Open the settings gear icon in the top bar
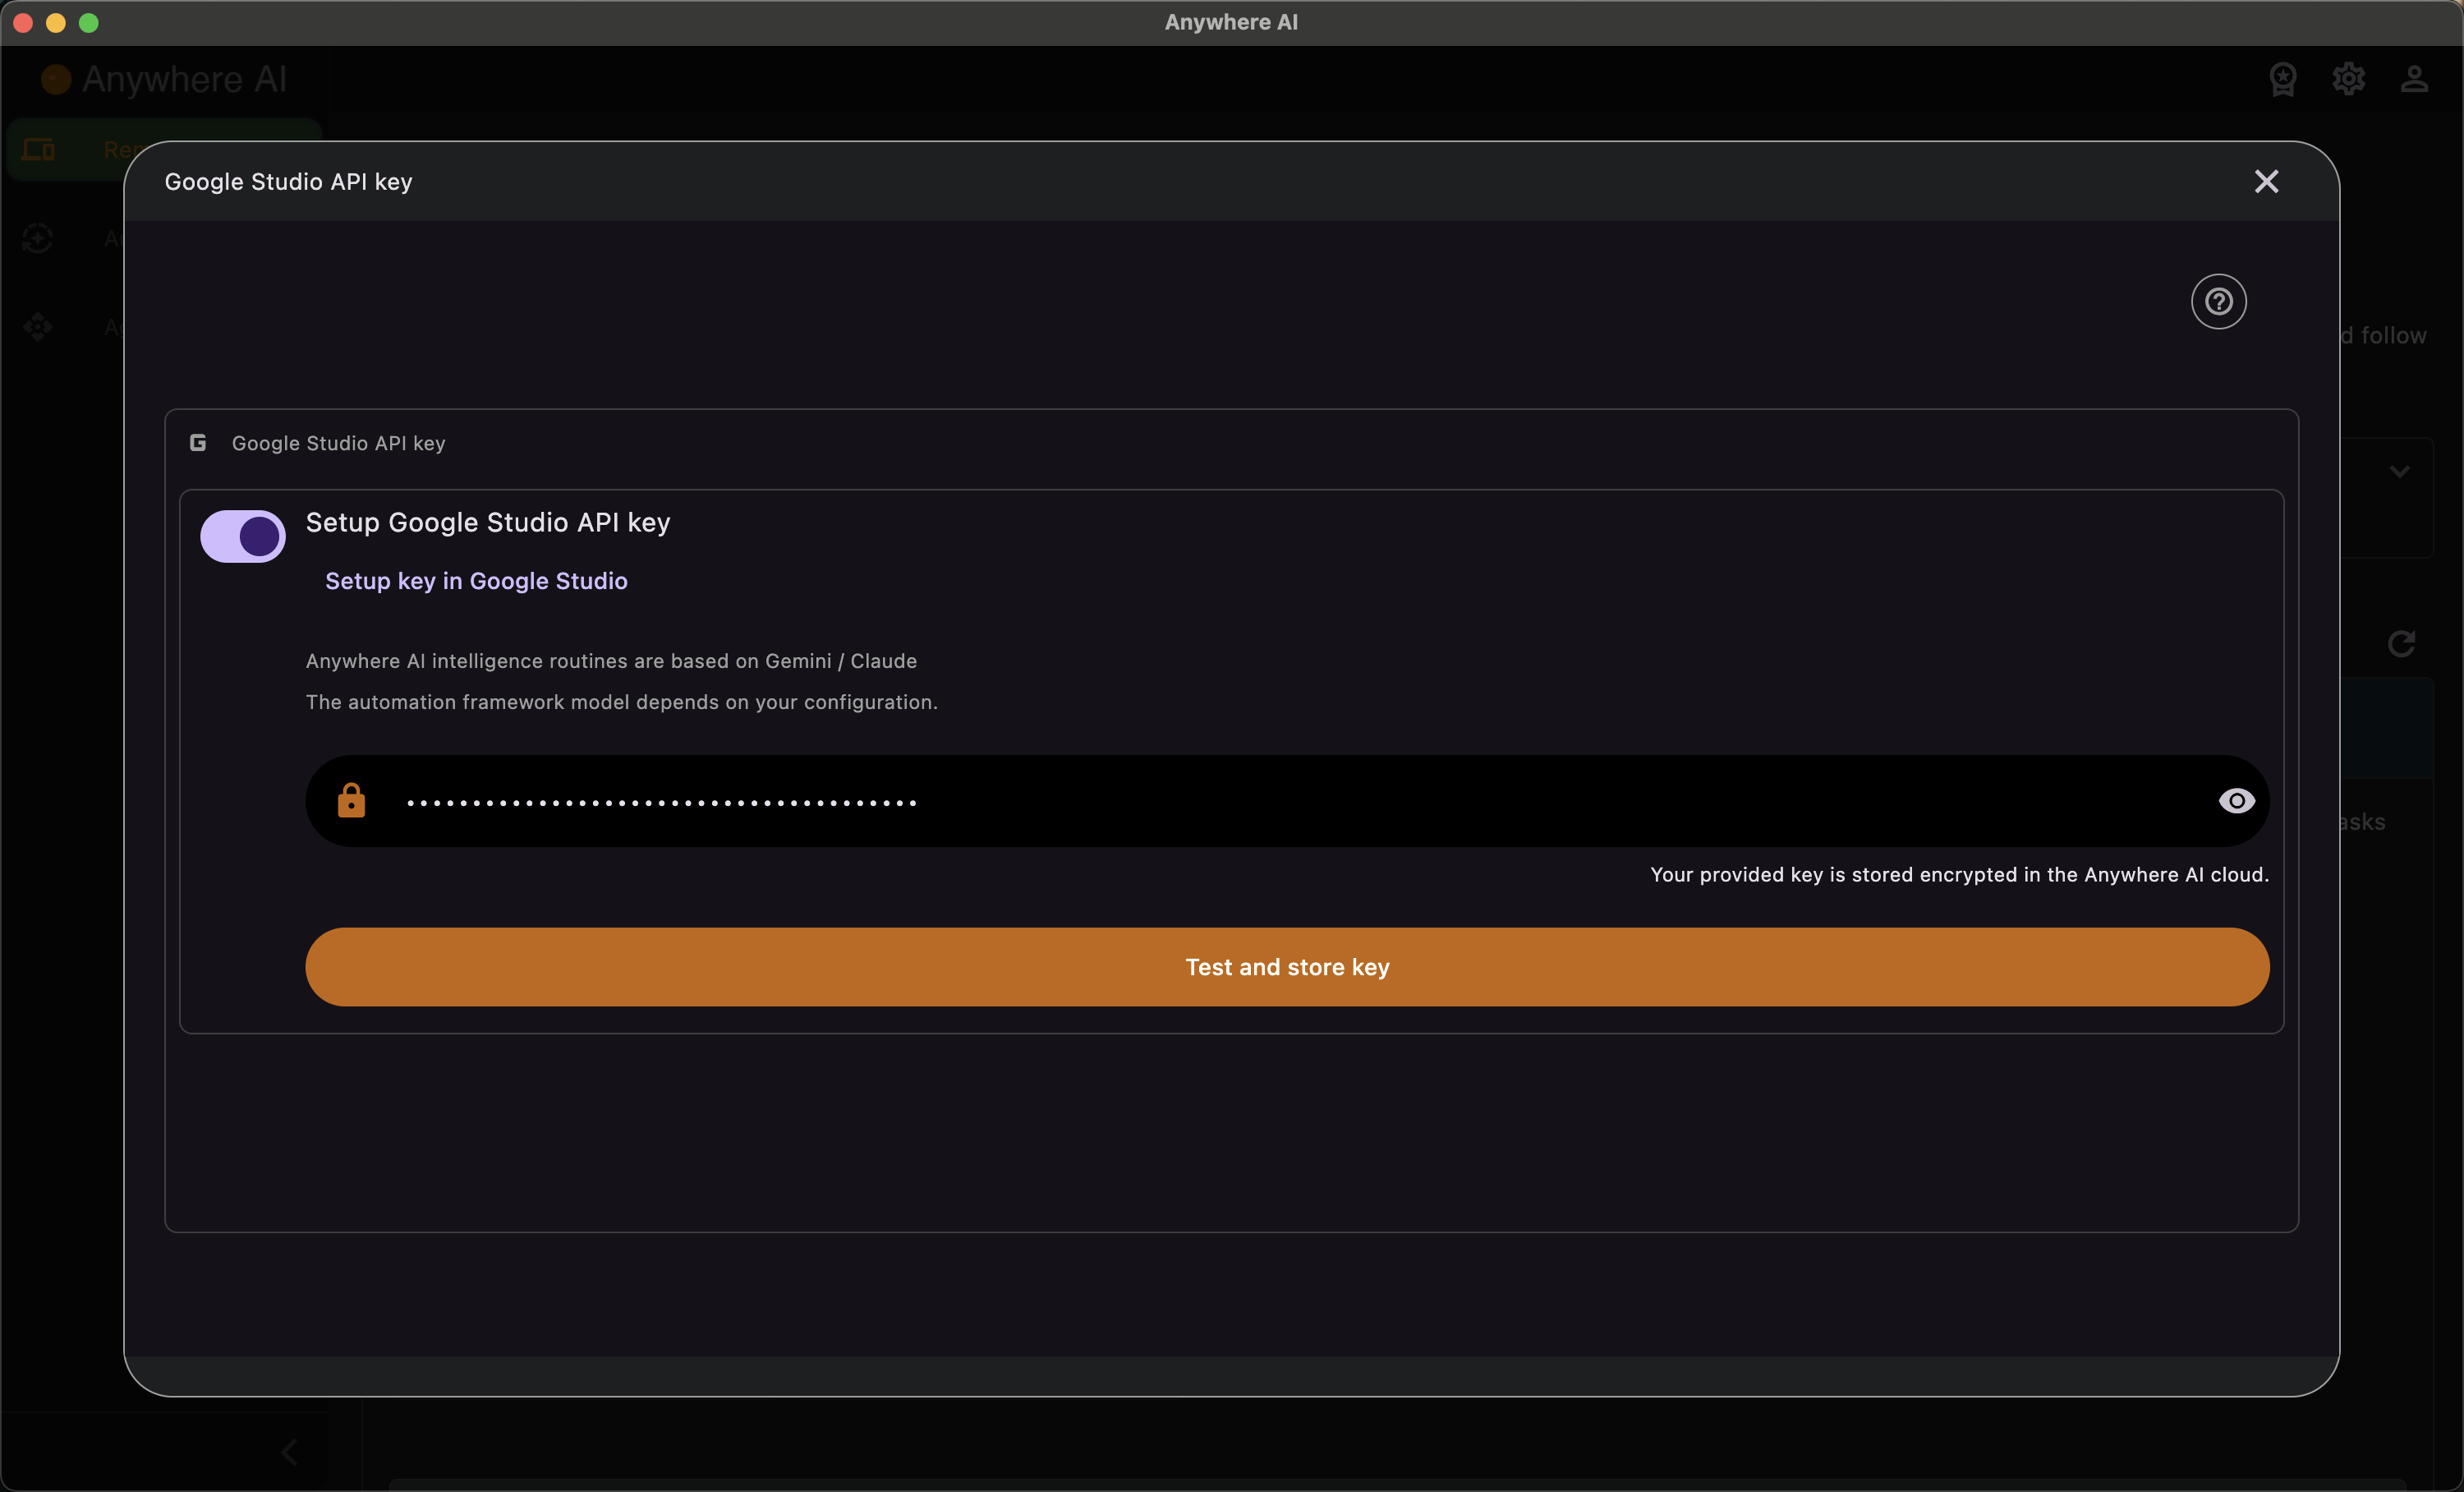2464x1492 pixels. coord(2348,79)
